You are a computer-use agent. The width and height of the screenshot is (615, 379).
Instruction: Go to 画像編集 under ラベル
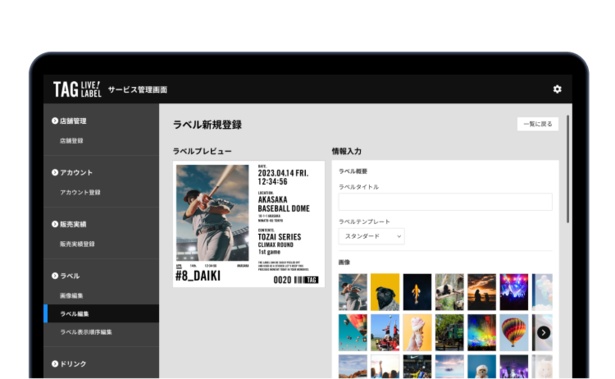click(71, 296)
